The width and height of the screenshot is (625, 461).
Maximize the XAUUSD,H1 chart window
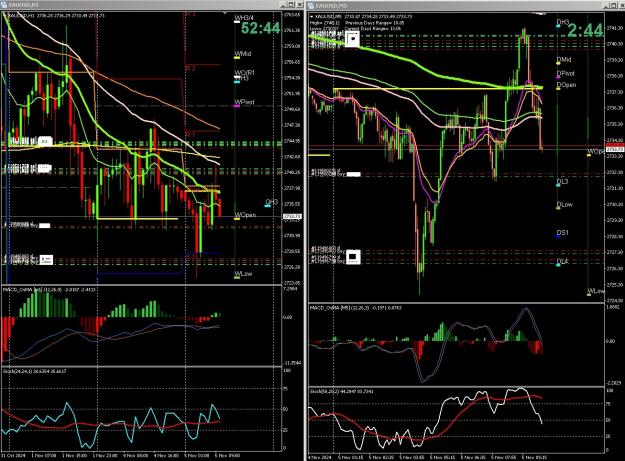[291, 5]
